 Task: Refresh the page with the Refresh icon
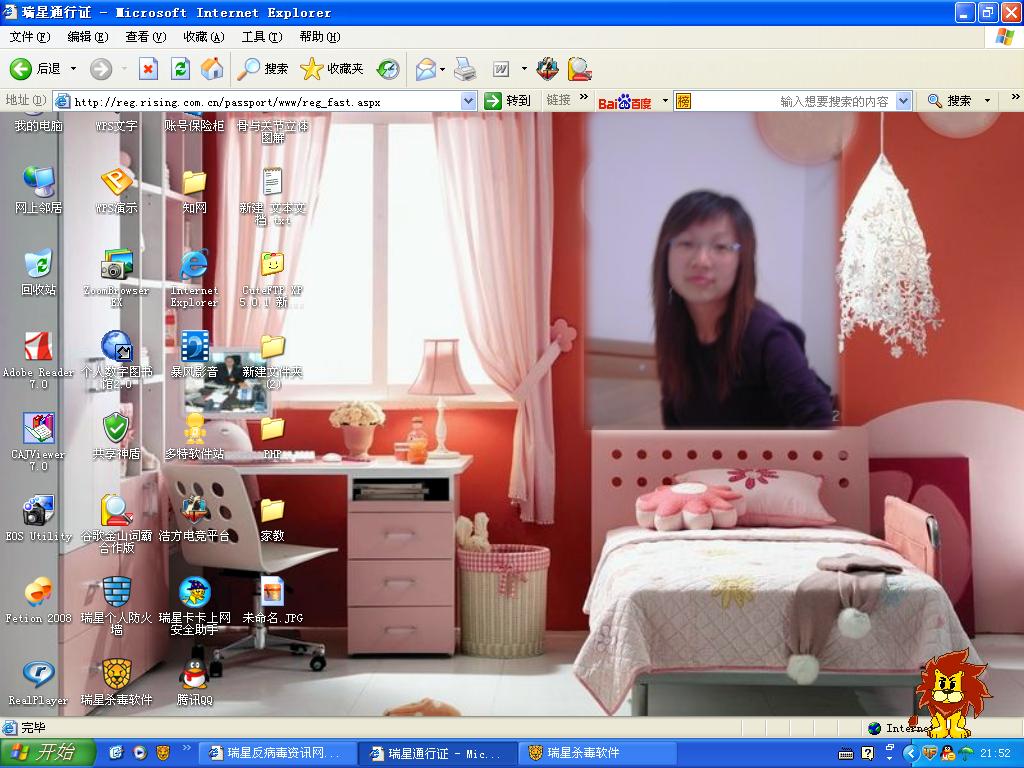(x=180, y=69)
